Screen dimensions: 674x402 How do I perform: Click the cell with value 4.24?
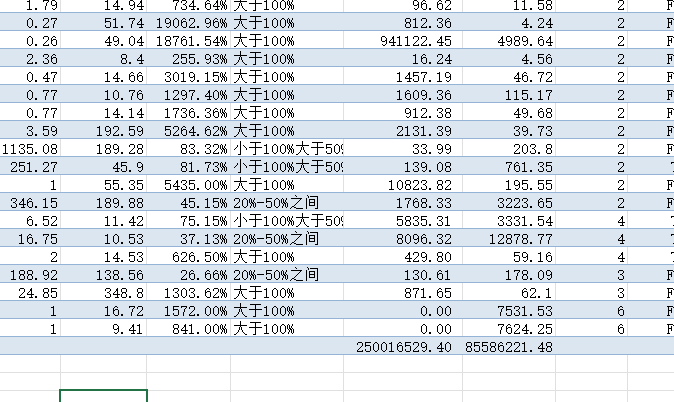(509, 22)
